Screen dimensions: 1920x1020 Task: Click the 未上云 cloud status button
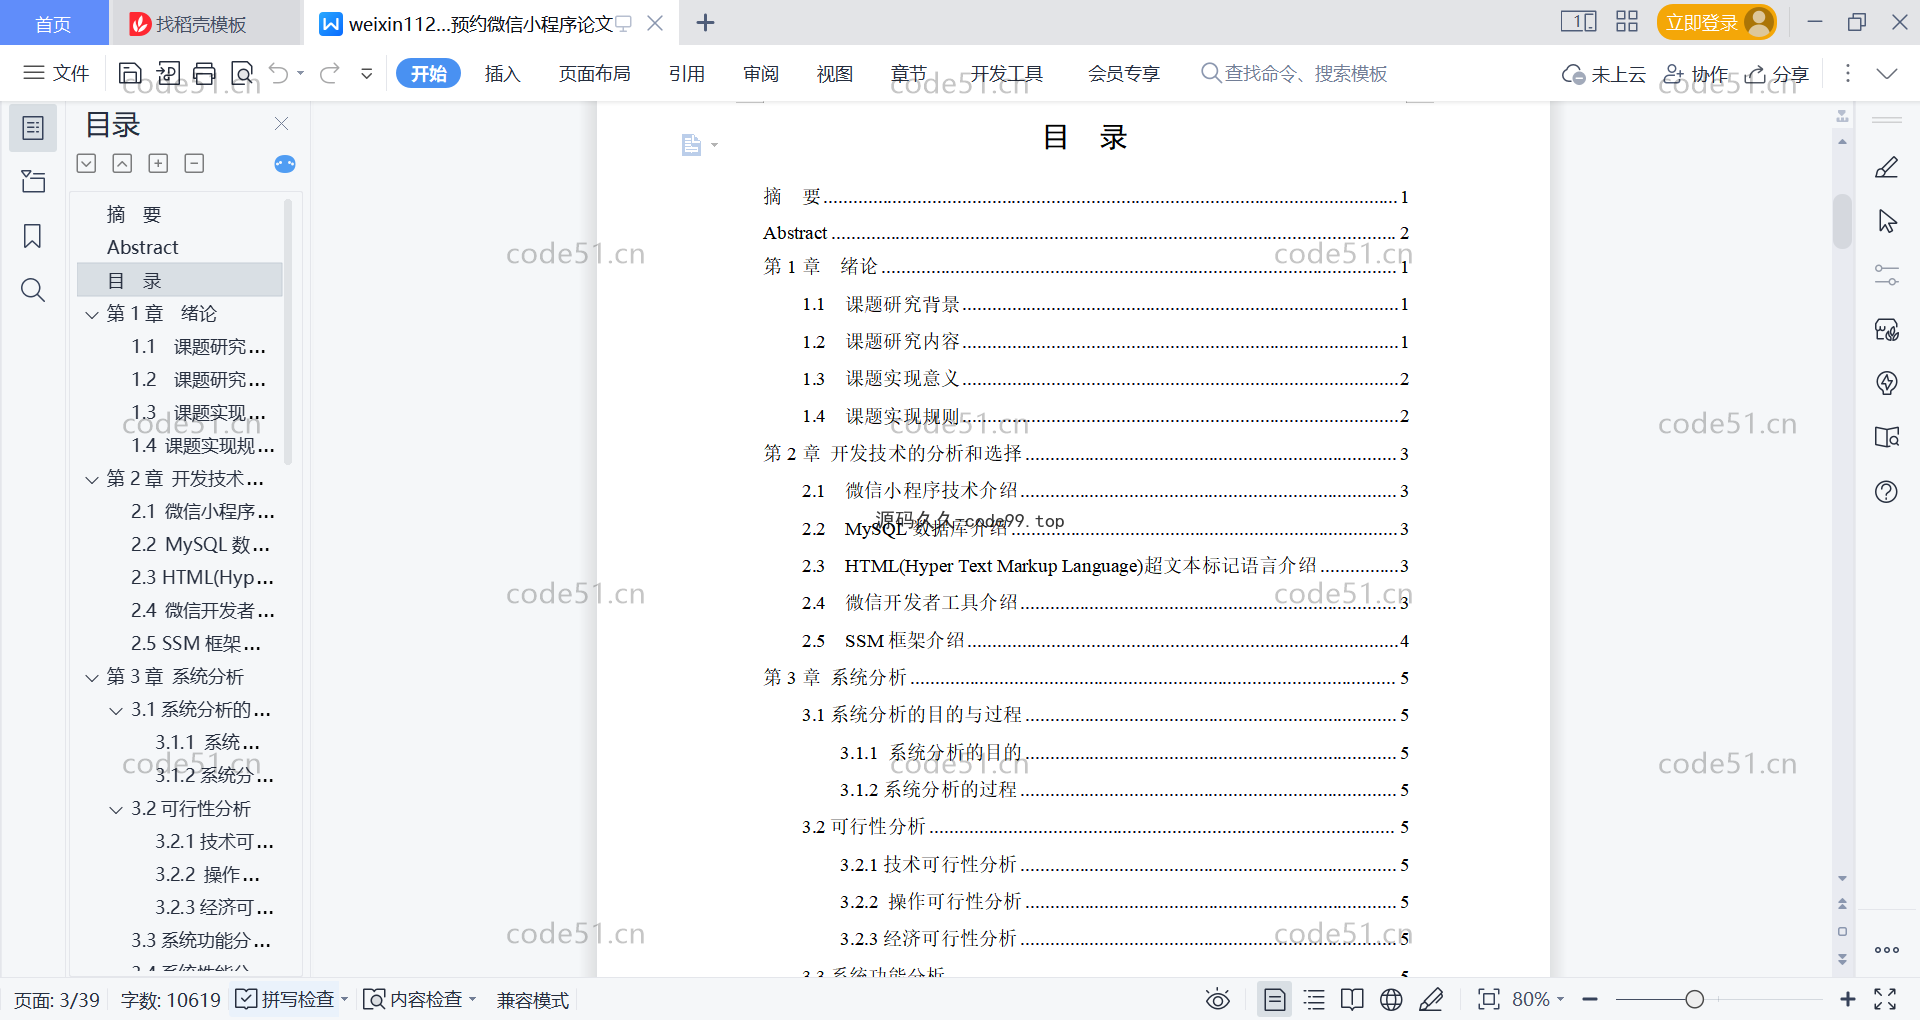point(1604,73)
